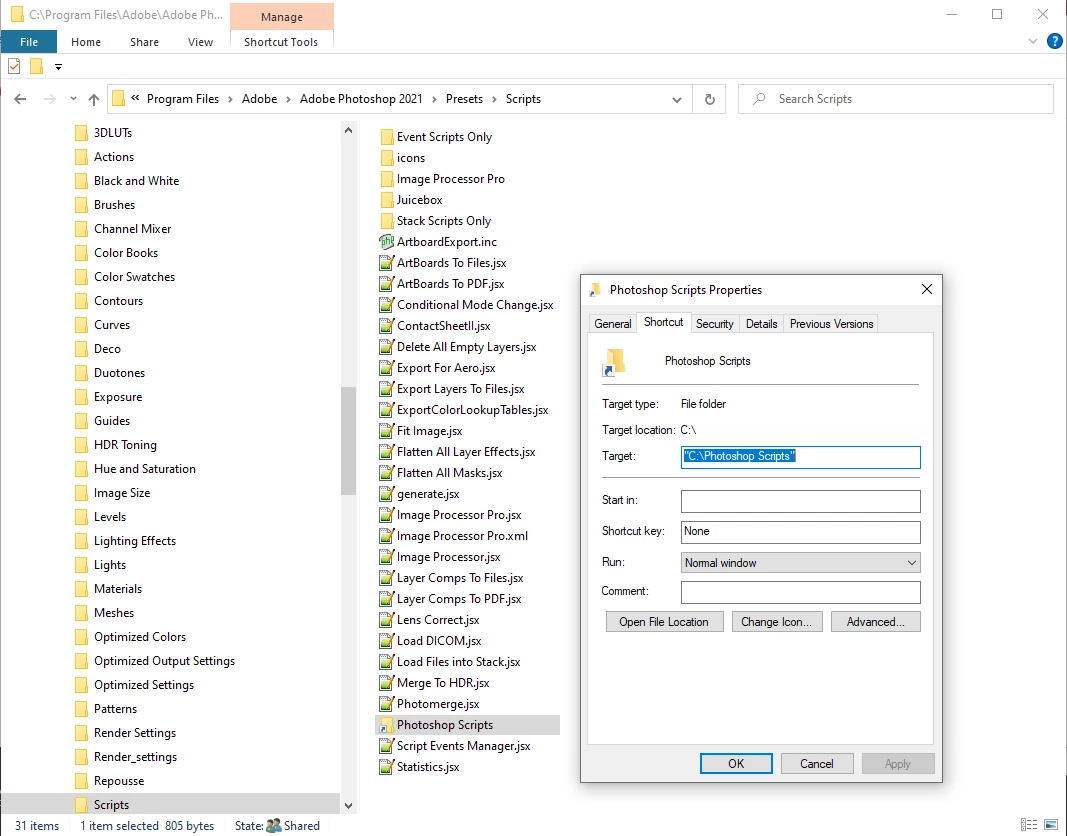The width and height of the screenshot is (1067, 836).
Task: Switch to the Home ribbon tab
Action: (86, 41)
